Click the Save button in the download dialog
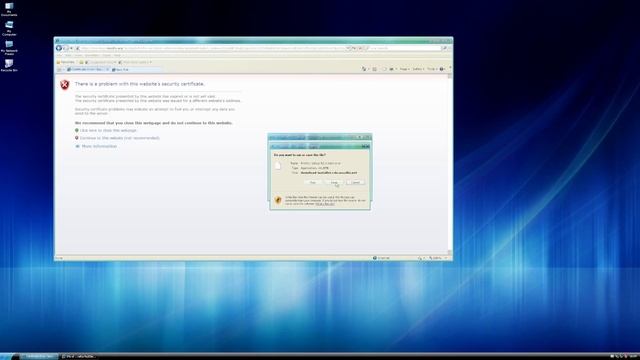 (334, 182)
